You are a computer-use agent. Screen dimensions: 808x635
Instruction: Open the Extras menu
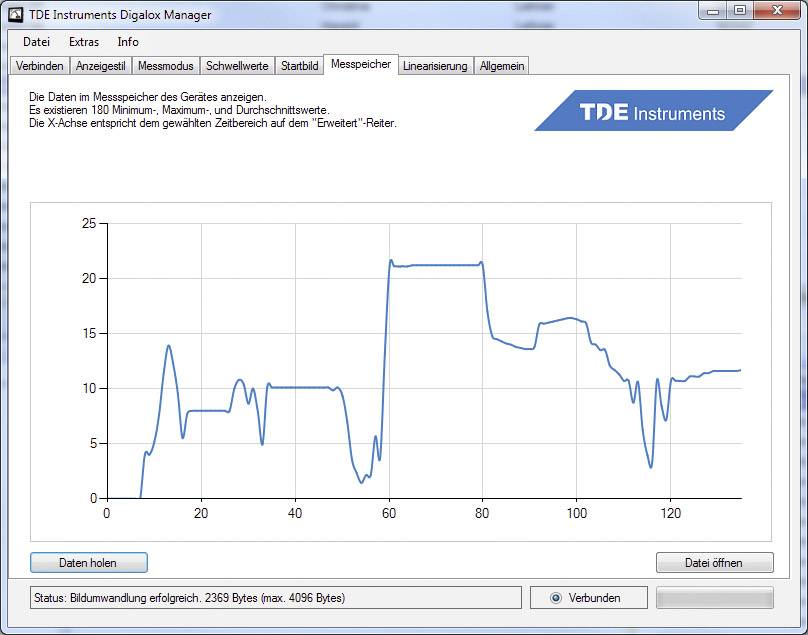click(x=83, y=42)
